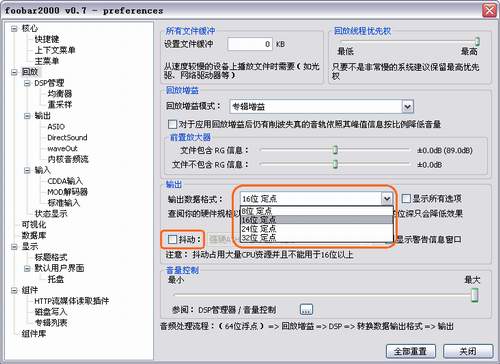Select CDDA输入 in the tree

pos(65,181)
